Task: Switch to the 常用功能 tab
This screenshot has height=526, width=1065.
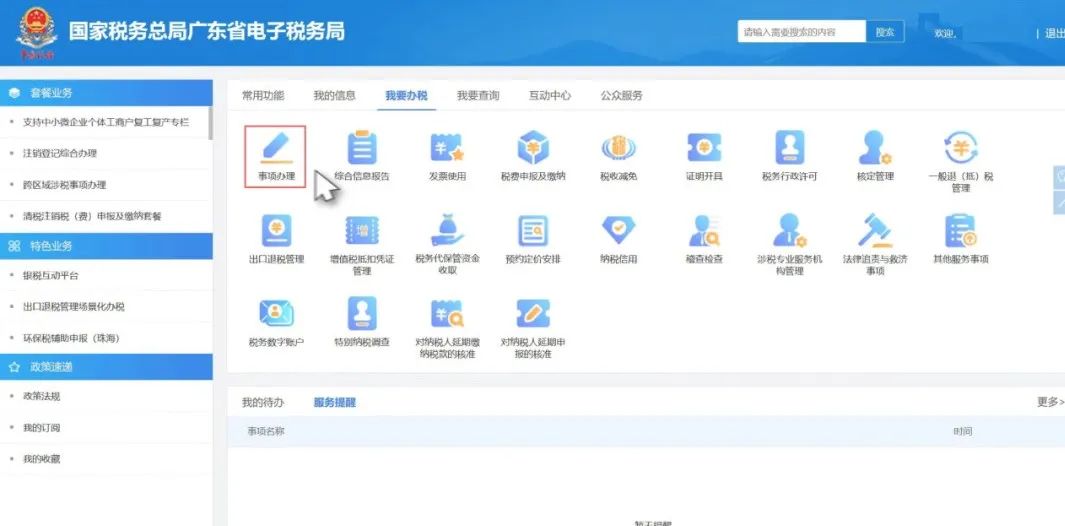Action: click(x=263, y=95)
